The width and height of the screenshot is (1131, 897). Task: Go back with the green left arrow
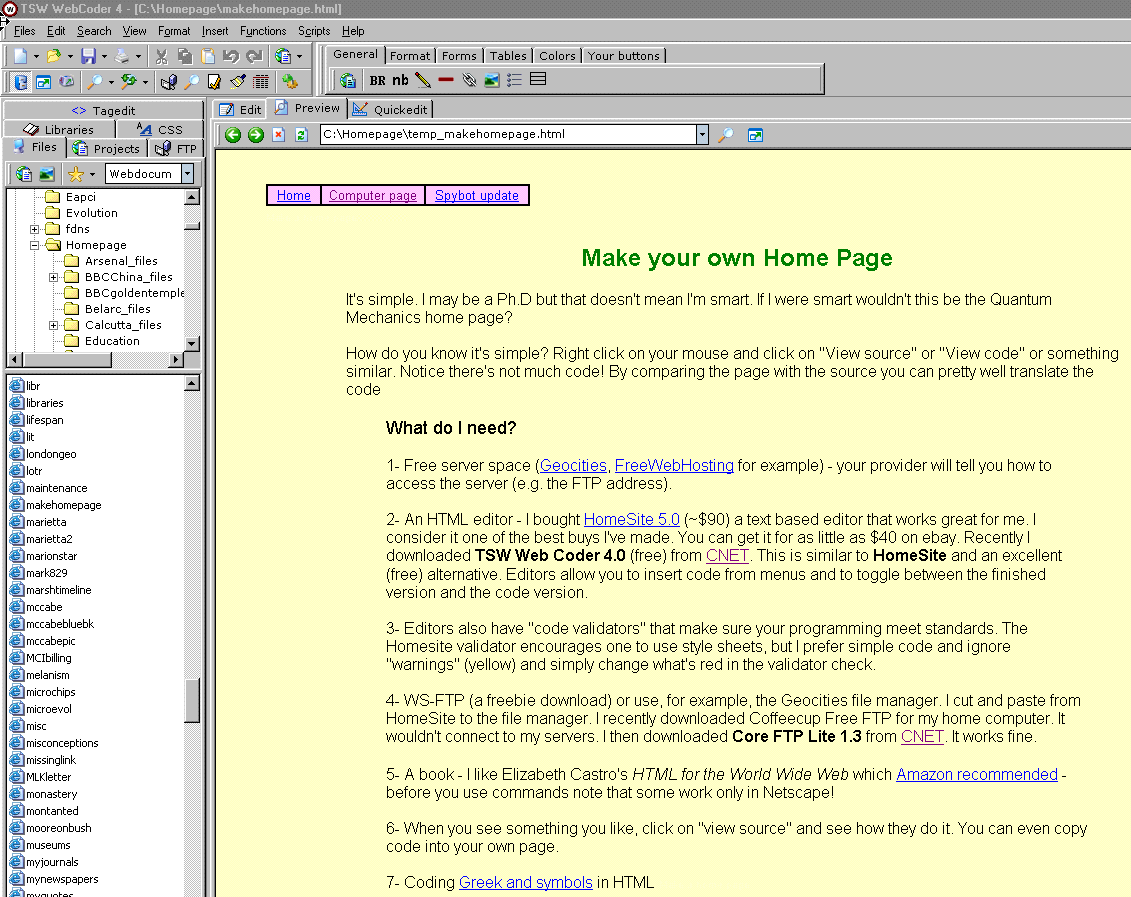coord(233,135)
